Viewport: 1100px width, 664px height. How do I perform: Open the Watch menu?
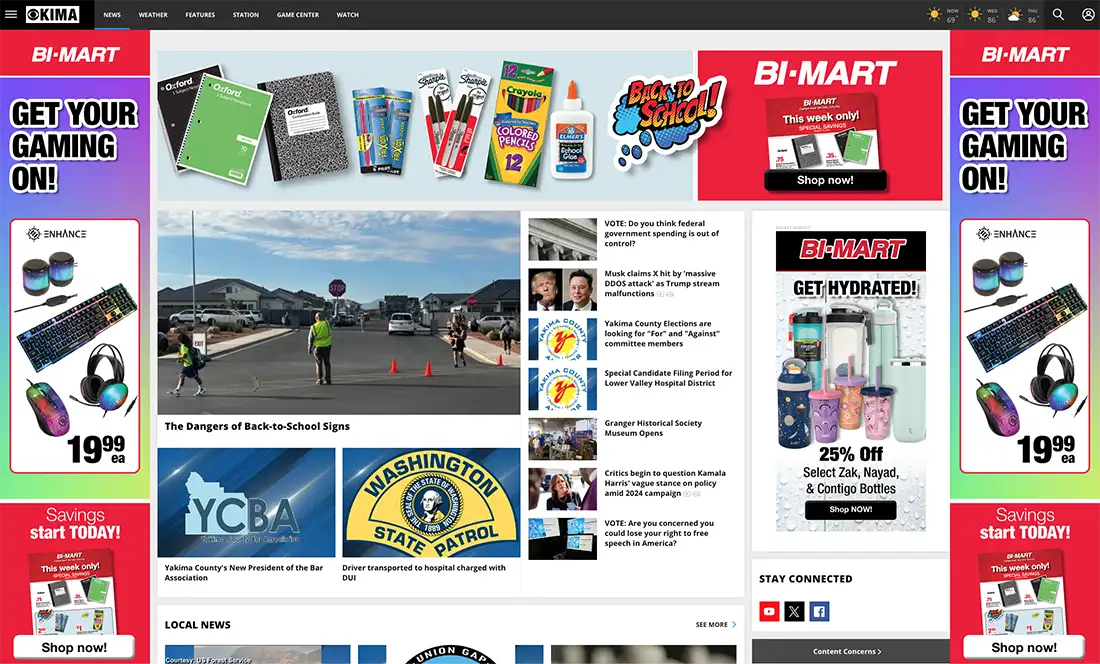[347, 15]
